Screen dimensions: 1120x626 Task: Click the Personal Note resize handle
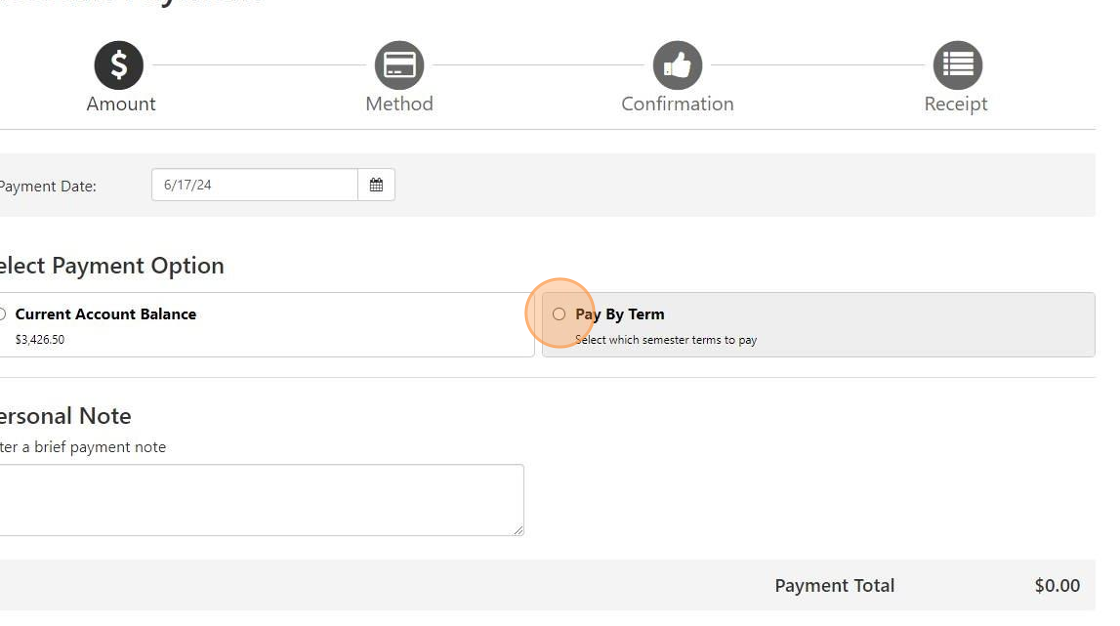click(518, 530)
